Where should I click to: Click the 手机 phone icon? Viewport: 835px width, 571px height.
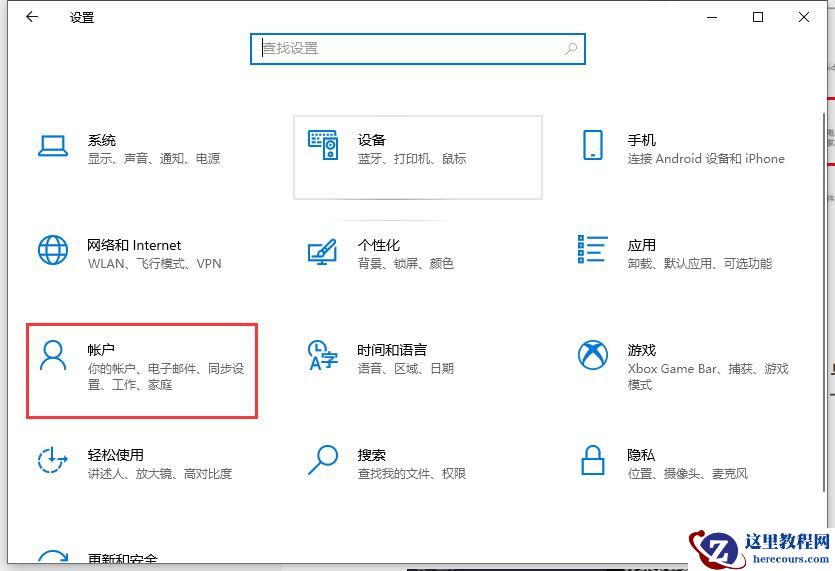[593, 145]
